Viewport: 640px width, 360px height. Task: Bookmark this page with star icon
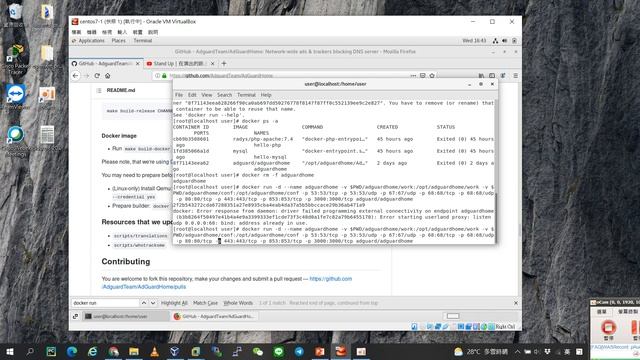click(432, 76)
